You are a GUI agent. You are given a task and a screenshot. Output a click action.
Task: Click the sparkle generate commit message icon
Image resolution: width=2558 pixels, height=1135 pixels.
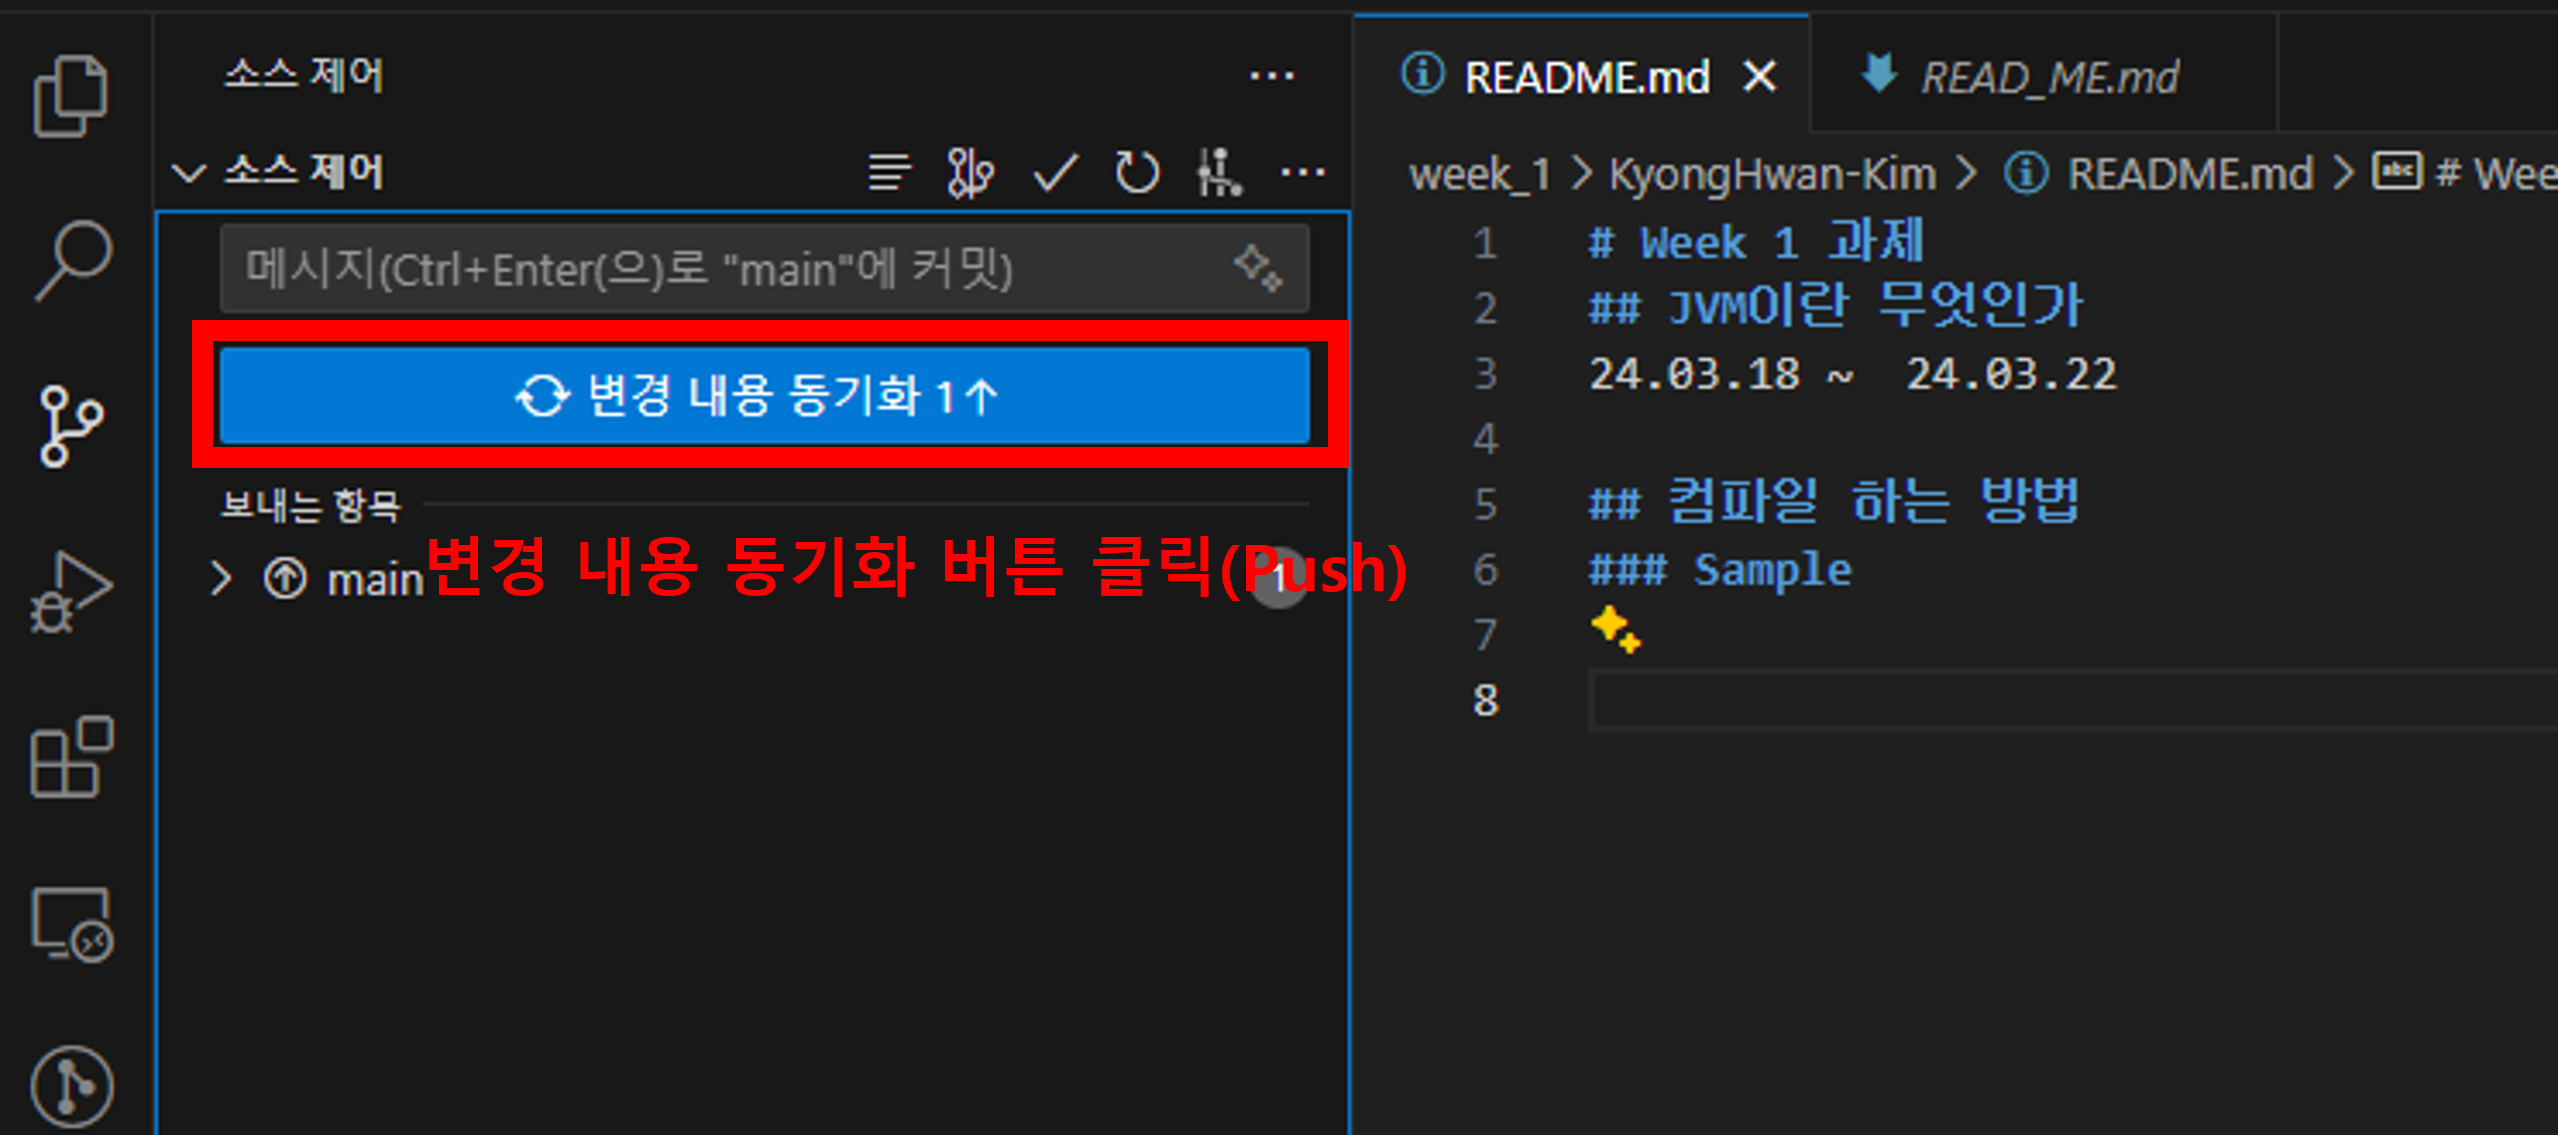tap(1257, 267)
